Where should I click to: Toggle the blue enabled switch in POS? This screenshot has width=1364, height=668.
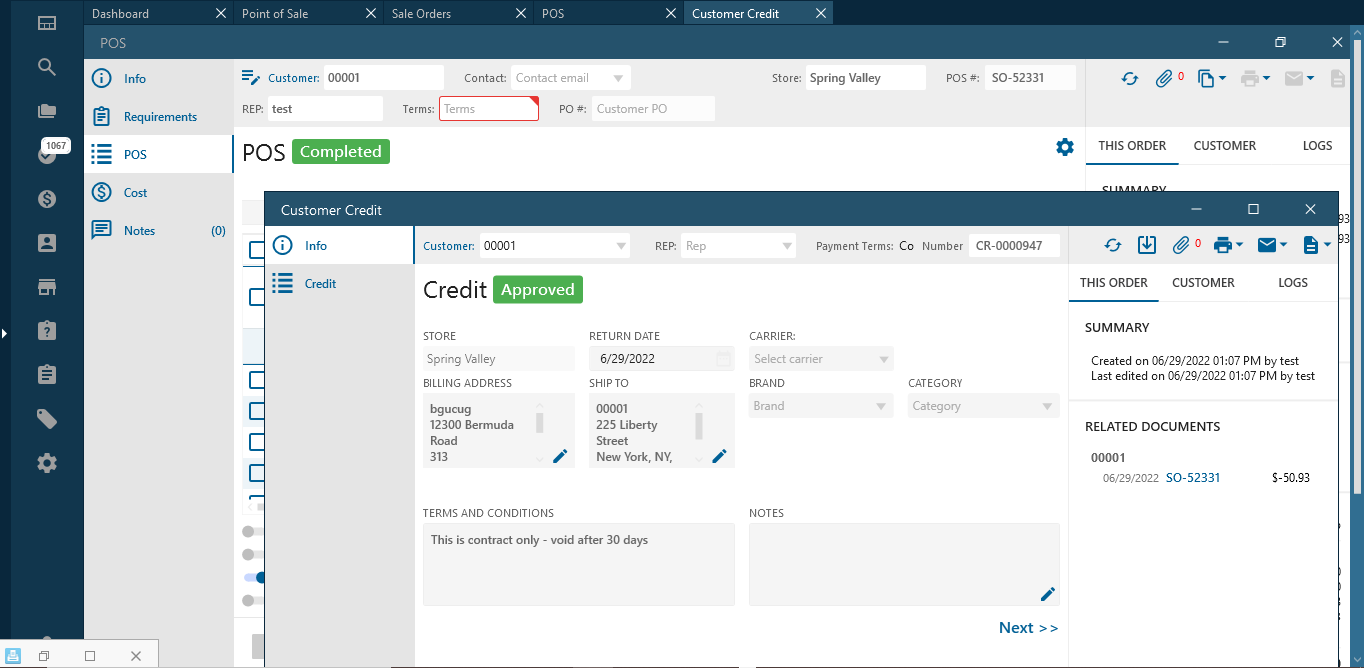click(x=256, y=577)
